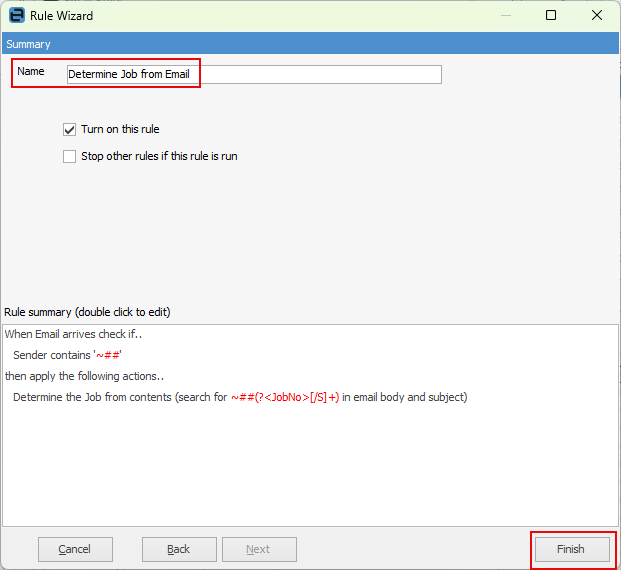Click 'When Email arrives check if..' line
This screenshot has width=621, height=570.
point(73,334)
